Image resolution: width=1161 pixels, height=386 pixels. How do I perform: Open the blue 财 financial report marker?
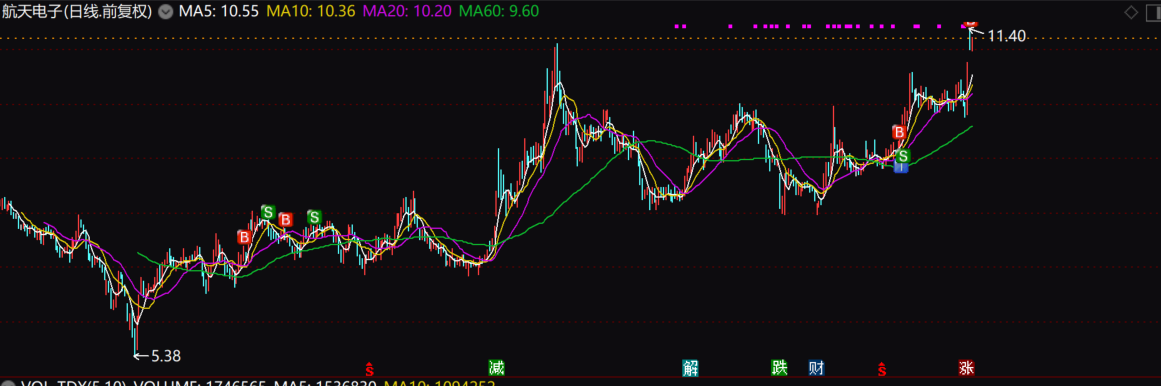coord(817,367)
